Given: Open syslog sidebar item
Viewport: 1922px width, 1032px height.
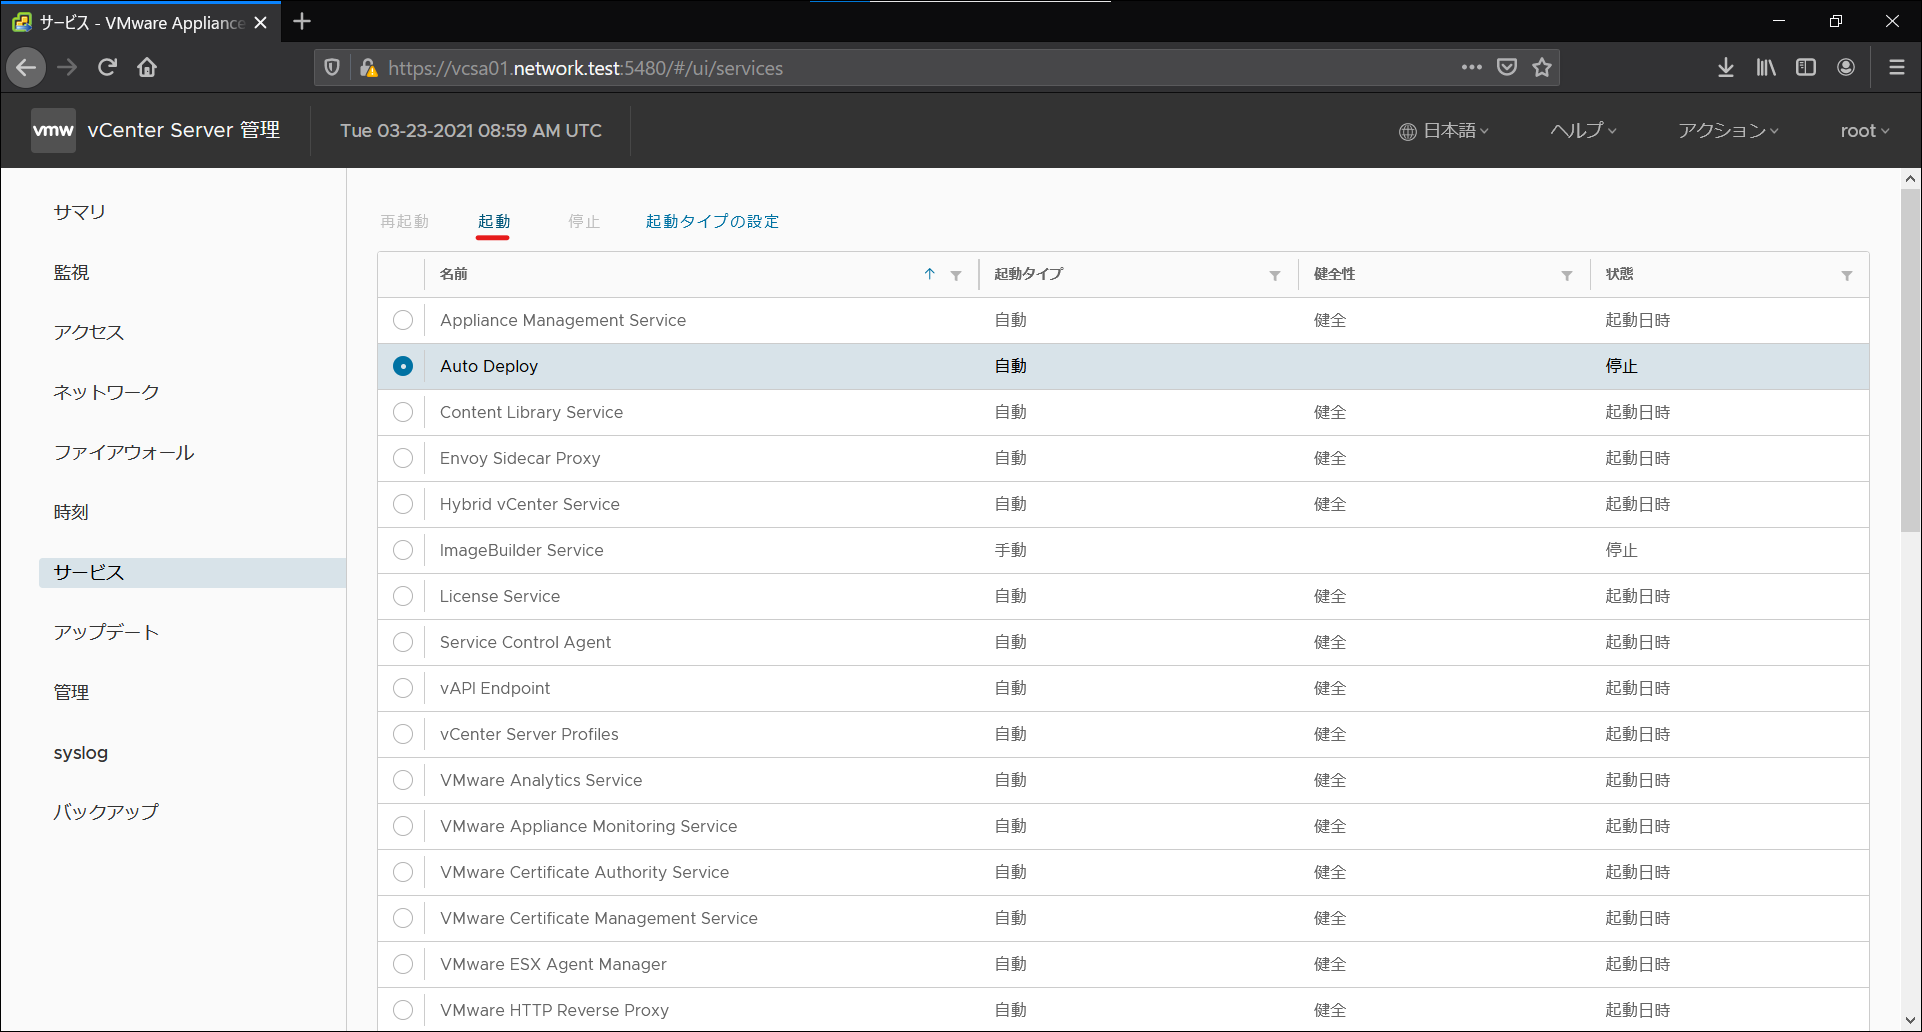Looking at the screenshot, I should pos(81,753).
